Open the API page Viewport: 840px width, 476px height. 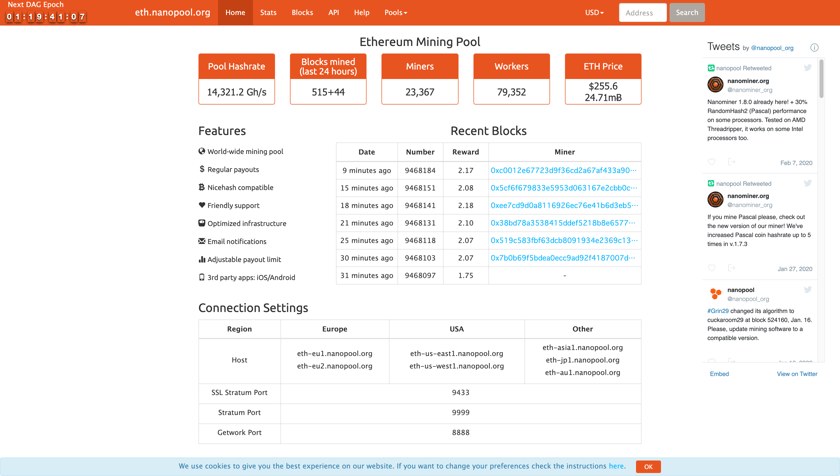(x=334, y=12)
